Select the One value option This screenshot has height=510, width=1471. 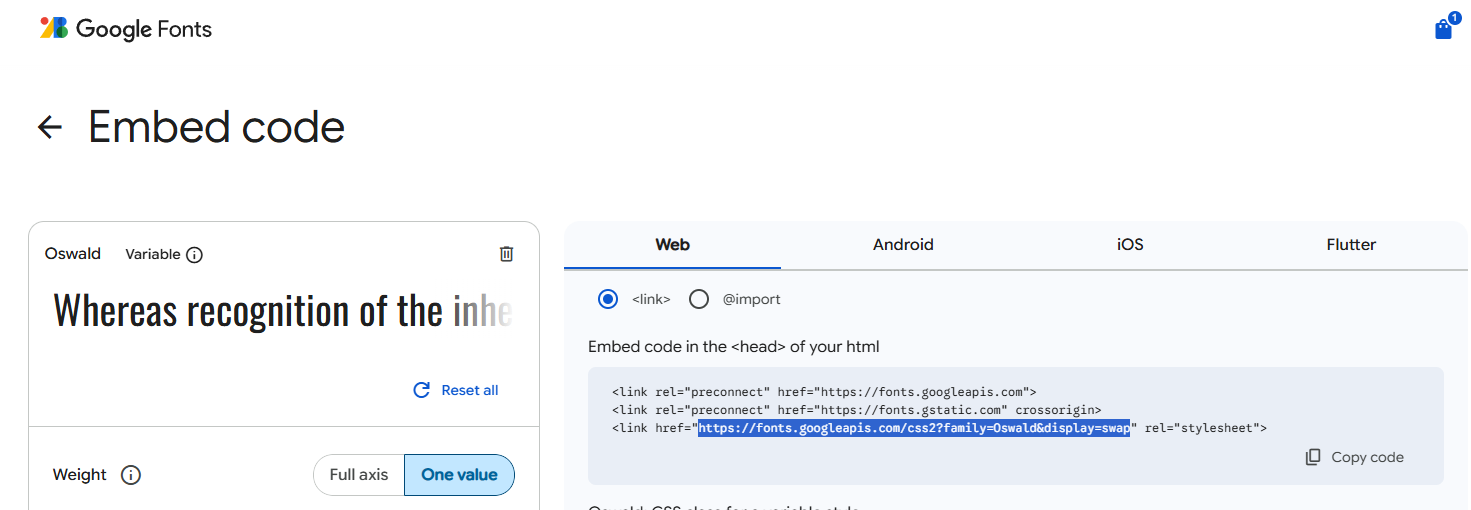click(459, 475)
